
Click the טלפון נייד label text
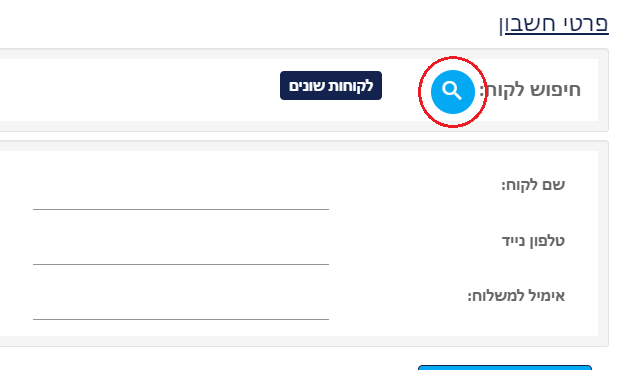pos(533,241)
